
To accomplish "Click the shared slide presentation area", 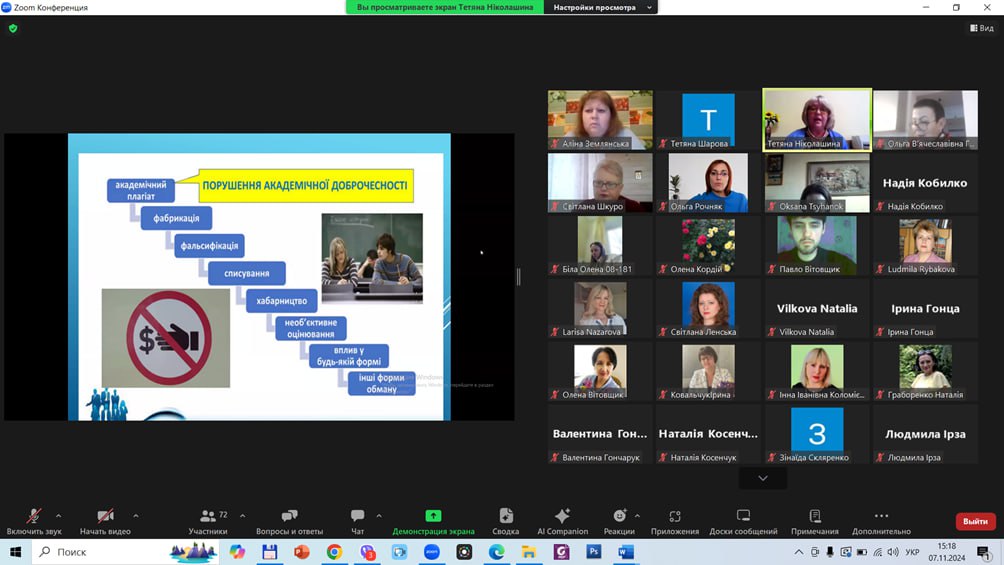I will [x=259, y=277].
